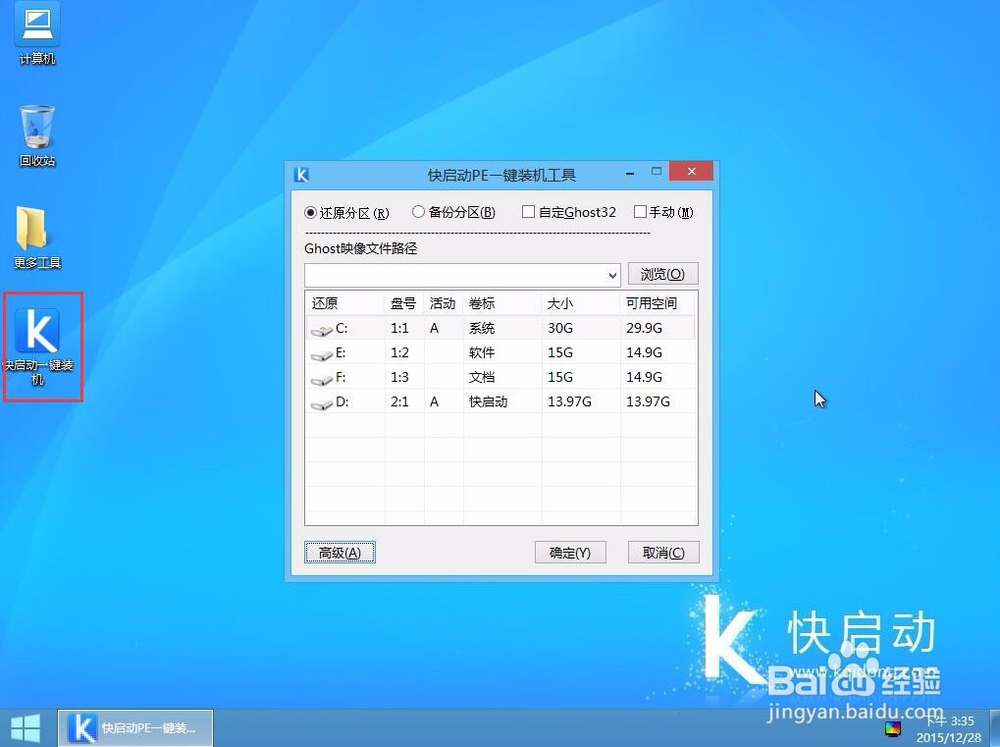1000x747 pixels.
Task: Click the 浏览(O) browse button
Action: pos(663,274)
